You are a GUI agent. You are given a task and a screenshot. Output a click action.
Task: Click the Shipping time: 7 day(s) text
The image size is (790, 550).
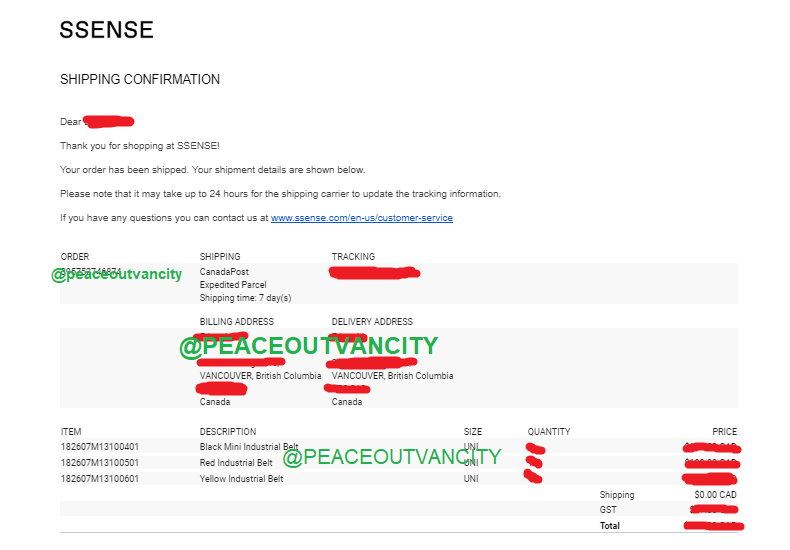click(x=245, y=298)
